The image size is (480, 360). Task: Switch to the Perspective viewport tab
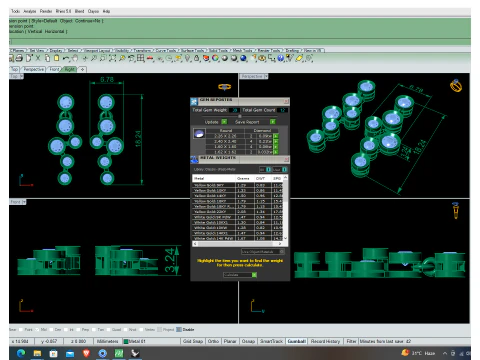click(x=34, y=69)
